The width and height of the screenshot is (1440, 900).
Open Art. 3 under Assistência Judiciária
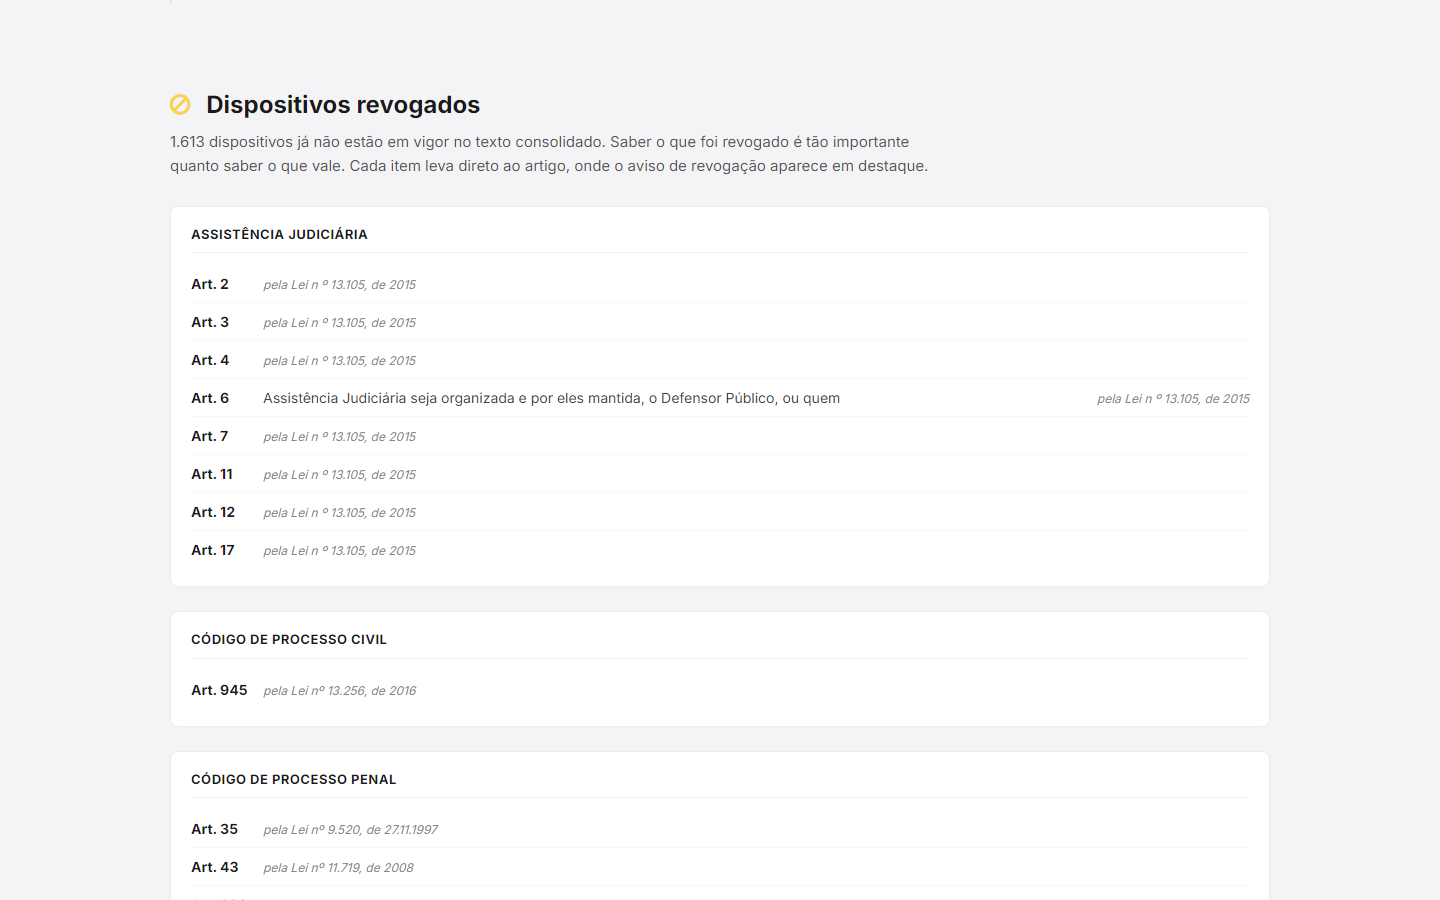[720, 322]
